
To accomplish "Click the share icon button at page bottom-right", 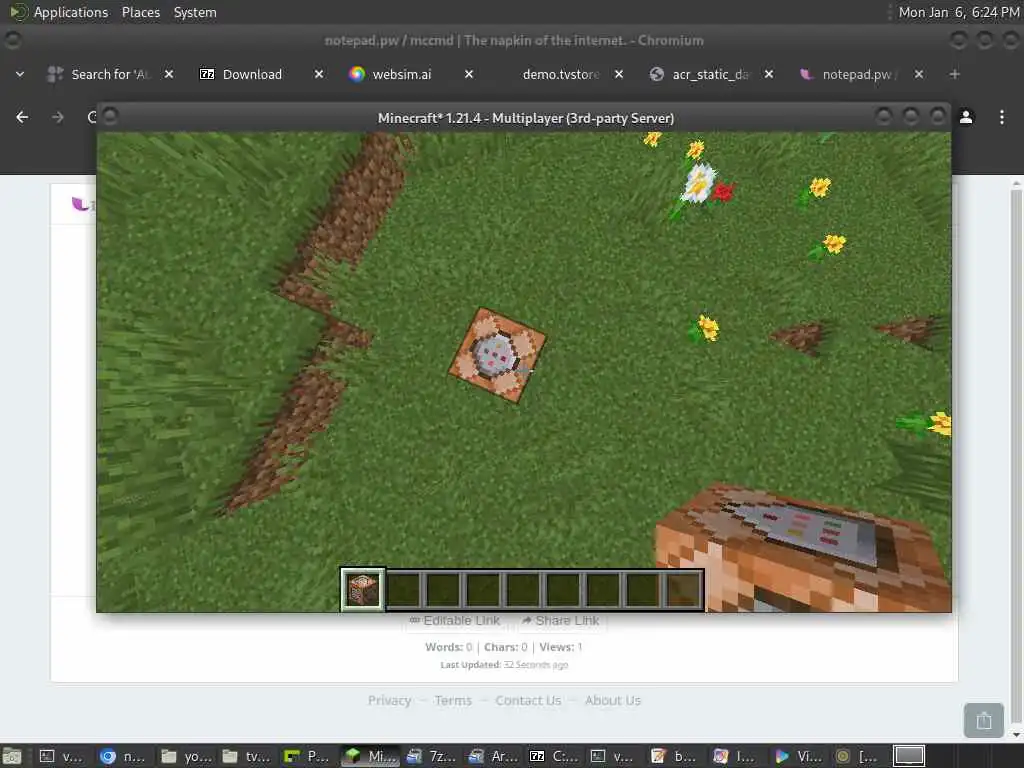I will point(984,720).
